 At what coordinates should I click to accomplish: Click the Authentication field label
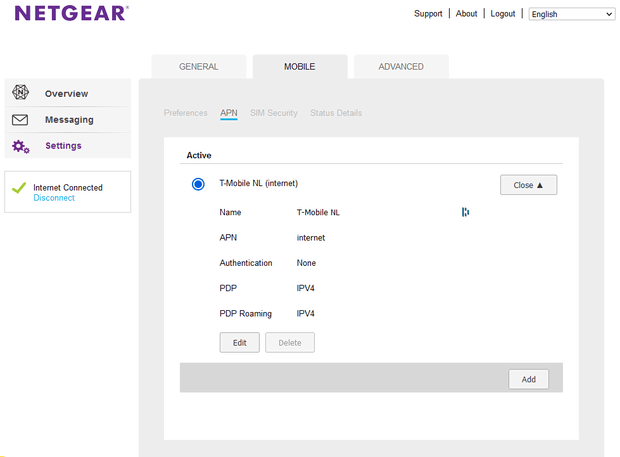point(246,263)
